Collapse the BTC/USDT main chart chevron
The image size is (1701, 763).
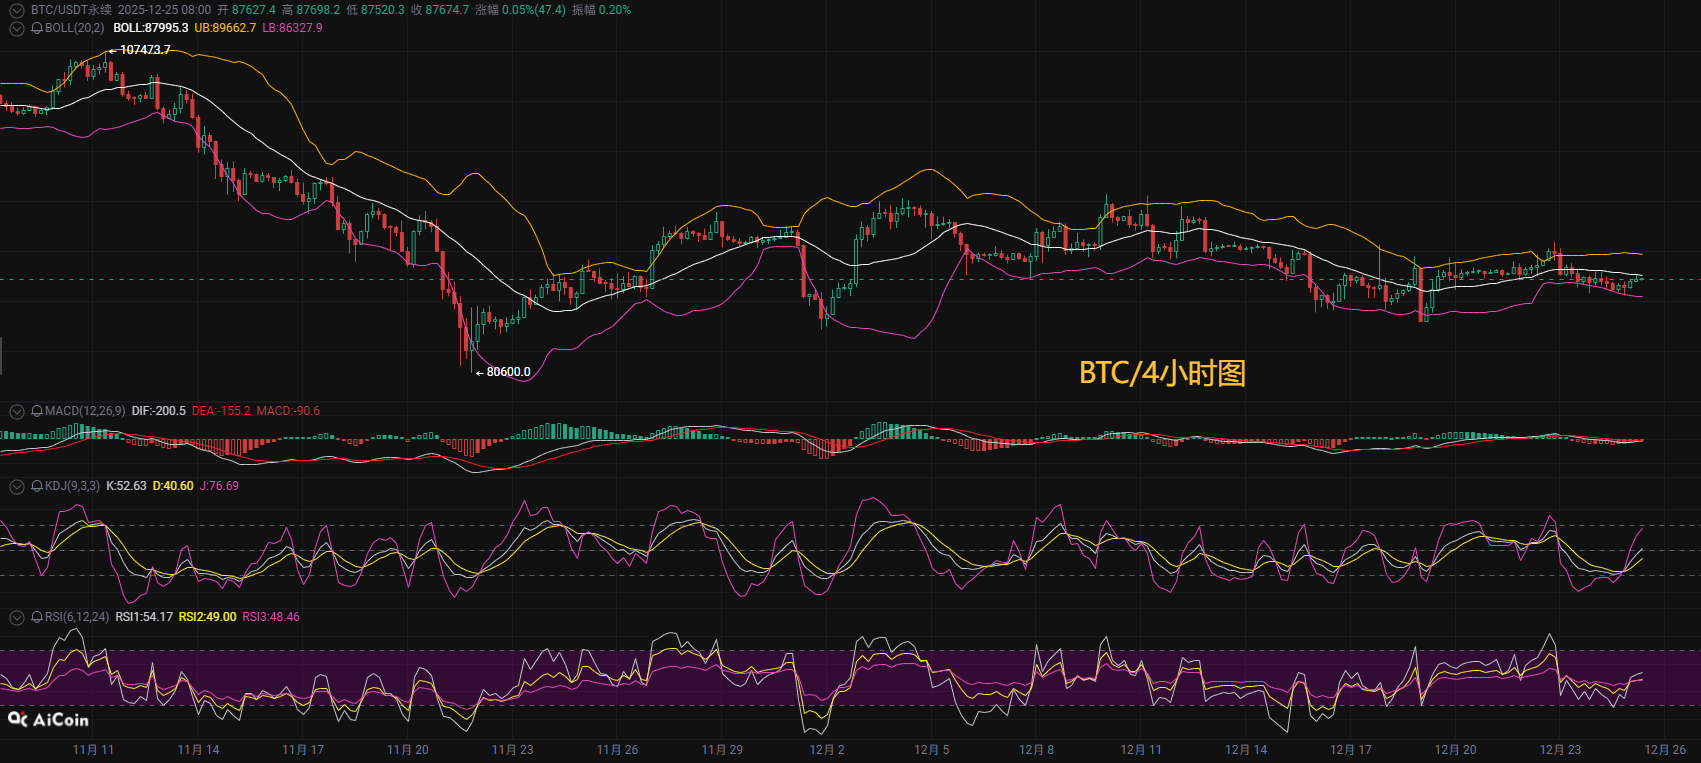pyautogui.click(x=17, y=10)
